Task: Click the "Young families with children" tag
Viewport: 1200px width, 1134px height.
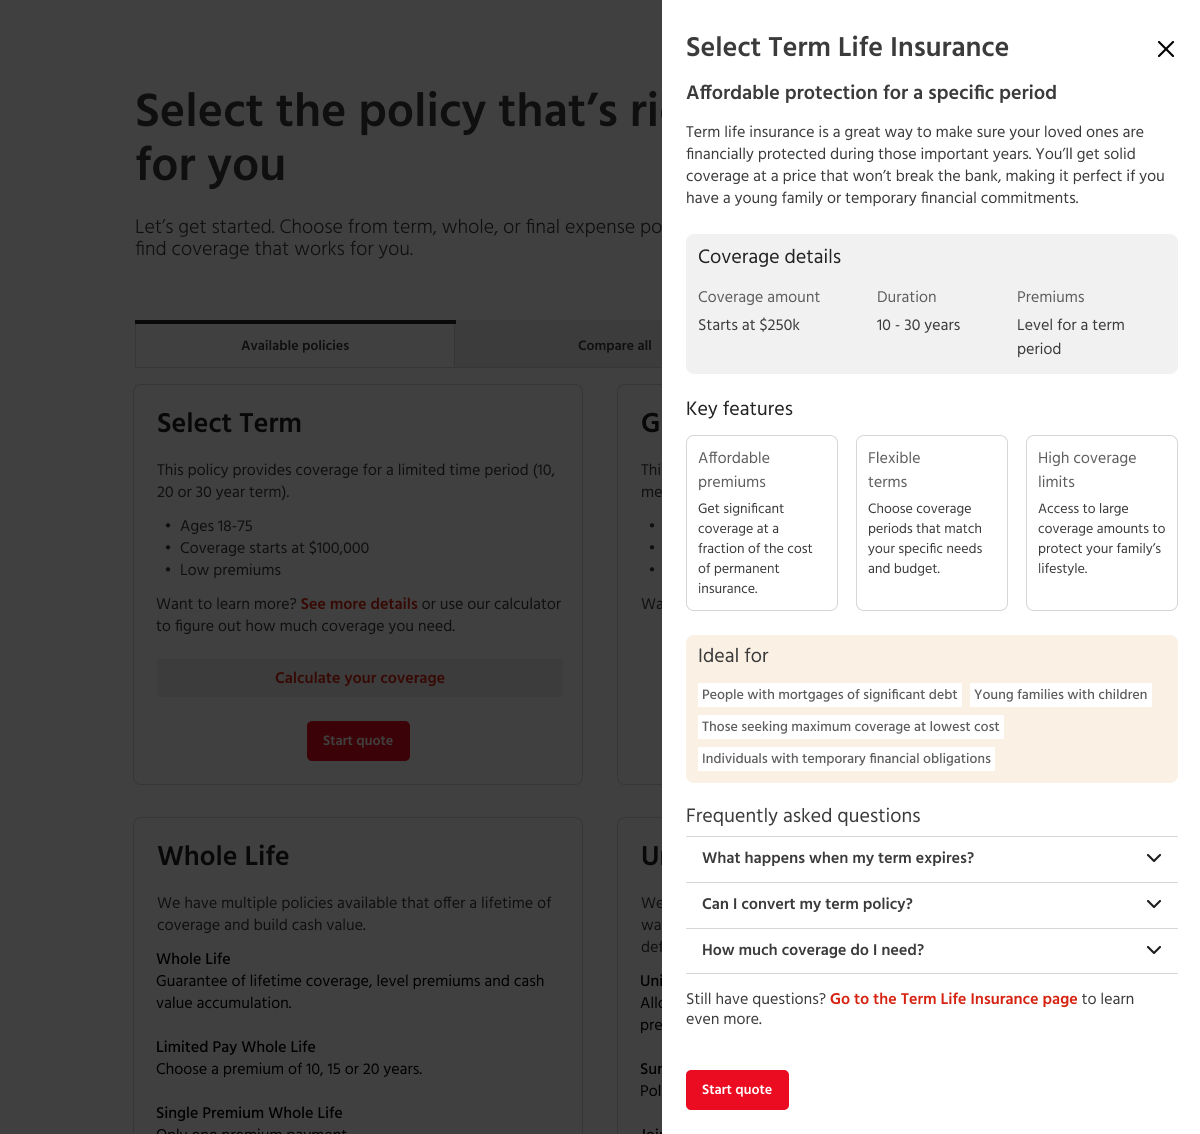Action: pyautogui.click(x=1060, y=694)
